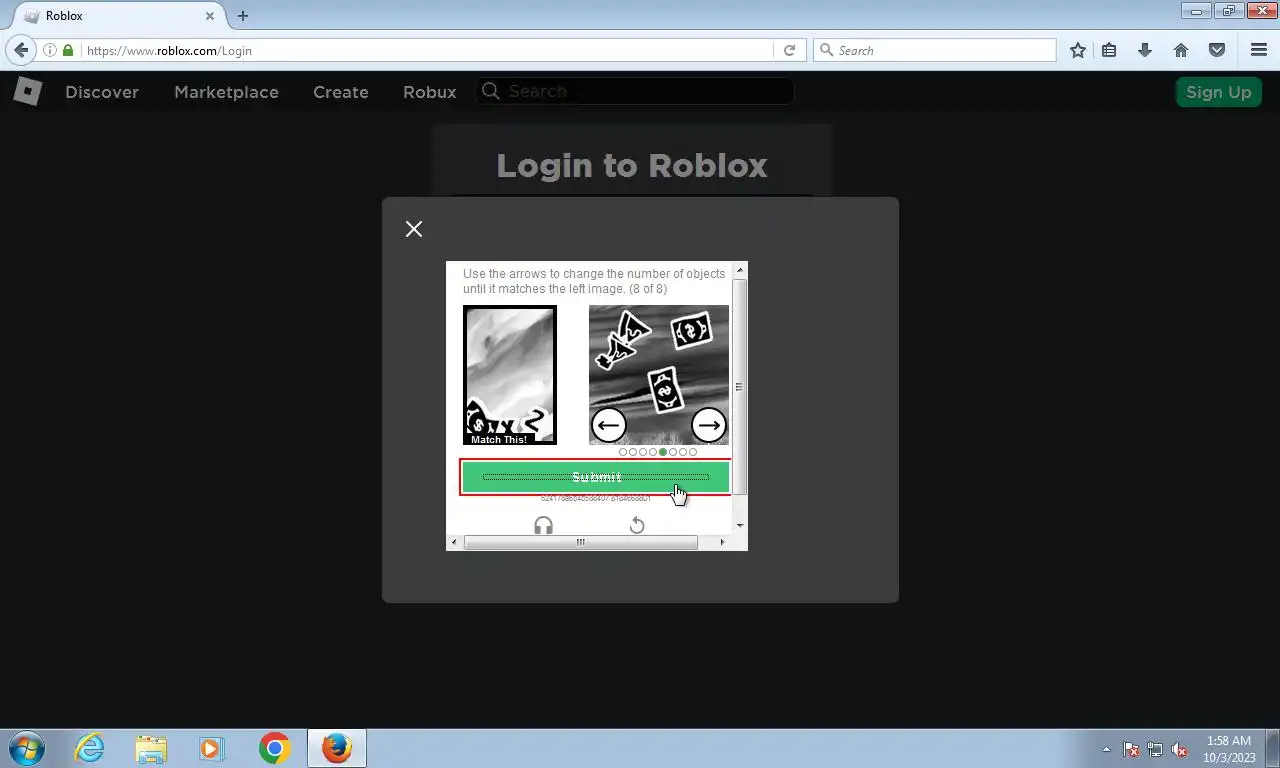Click the network tray icon
The image size is (1280, 768).
(x=1155, y=749)
